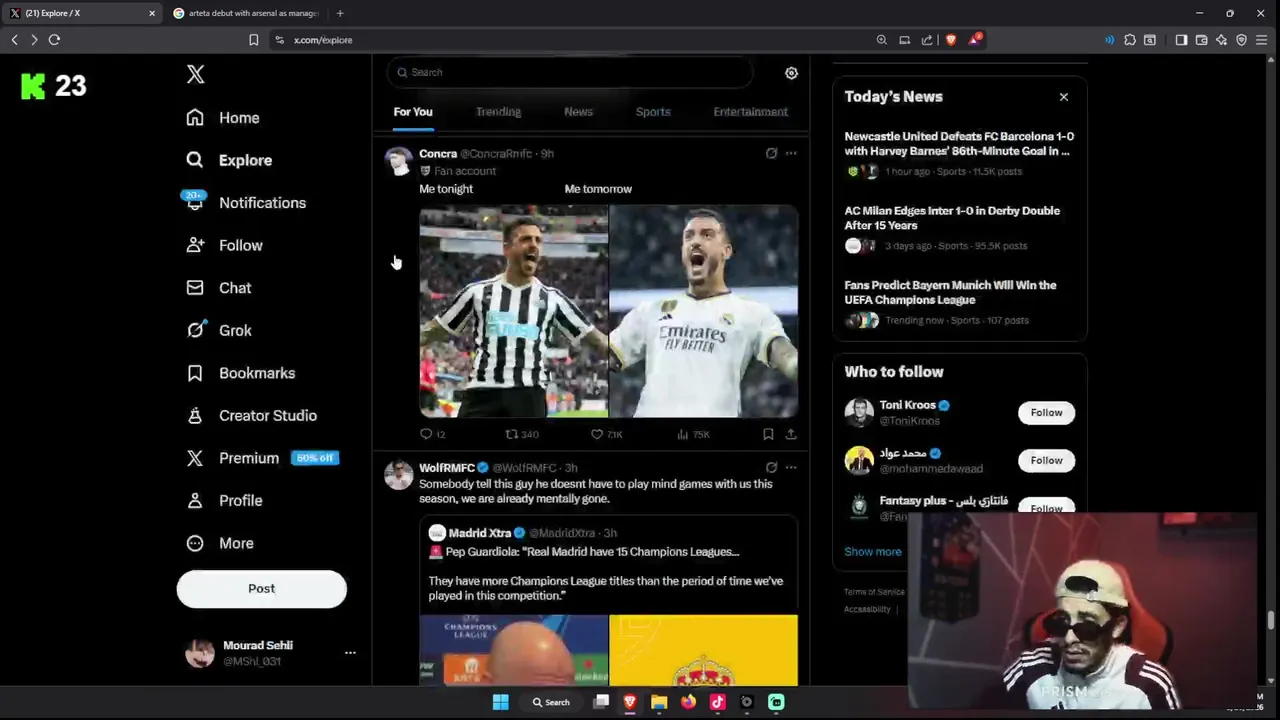Open Grok from the sidebar

point(219,330)
